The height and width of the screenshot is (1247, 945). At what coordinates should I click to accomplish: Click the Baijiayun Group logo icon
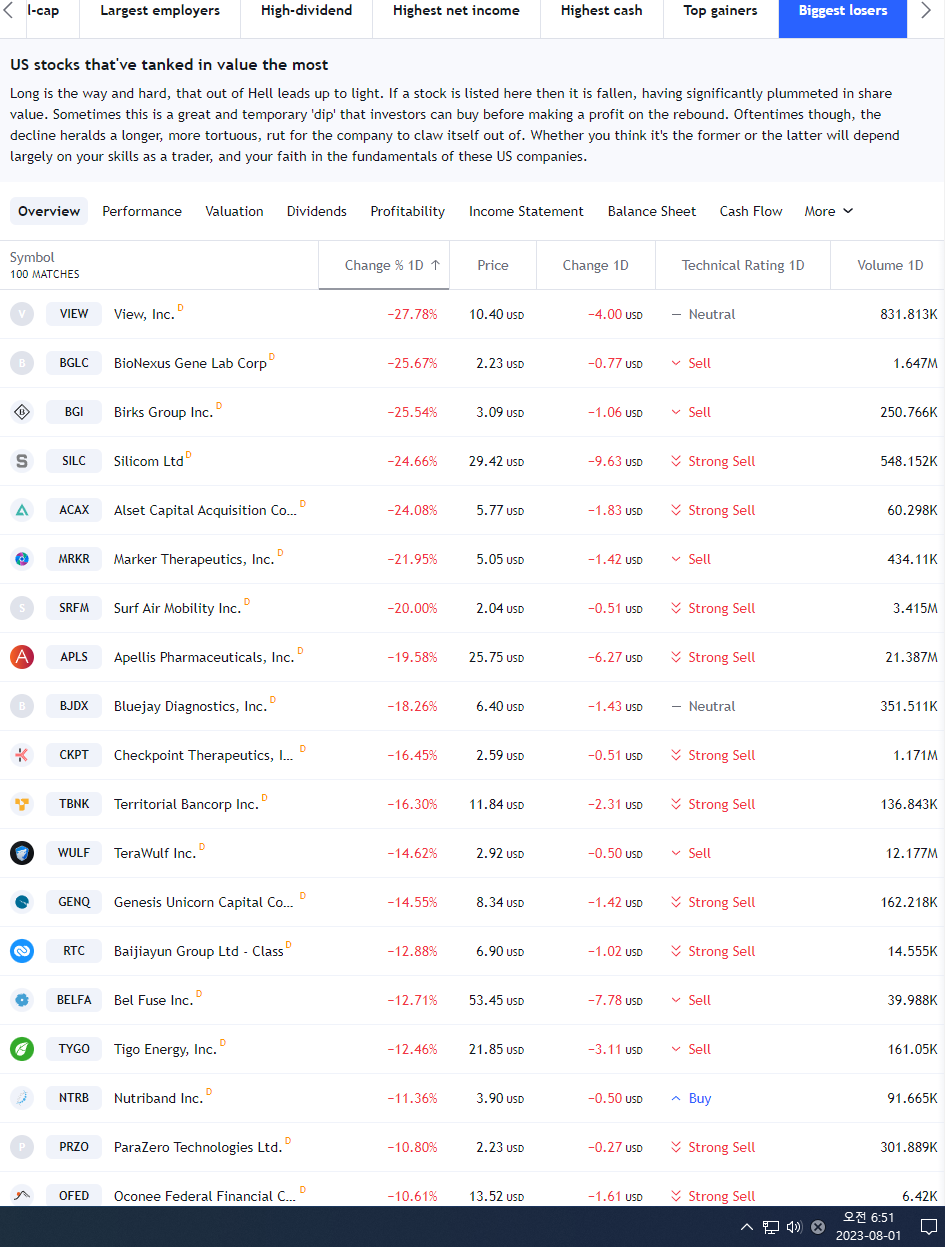(22, 951)
